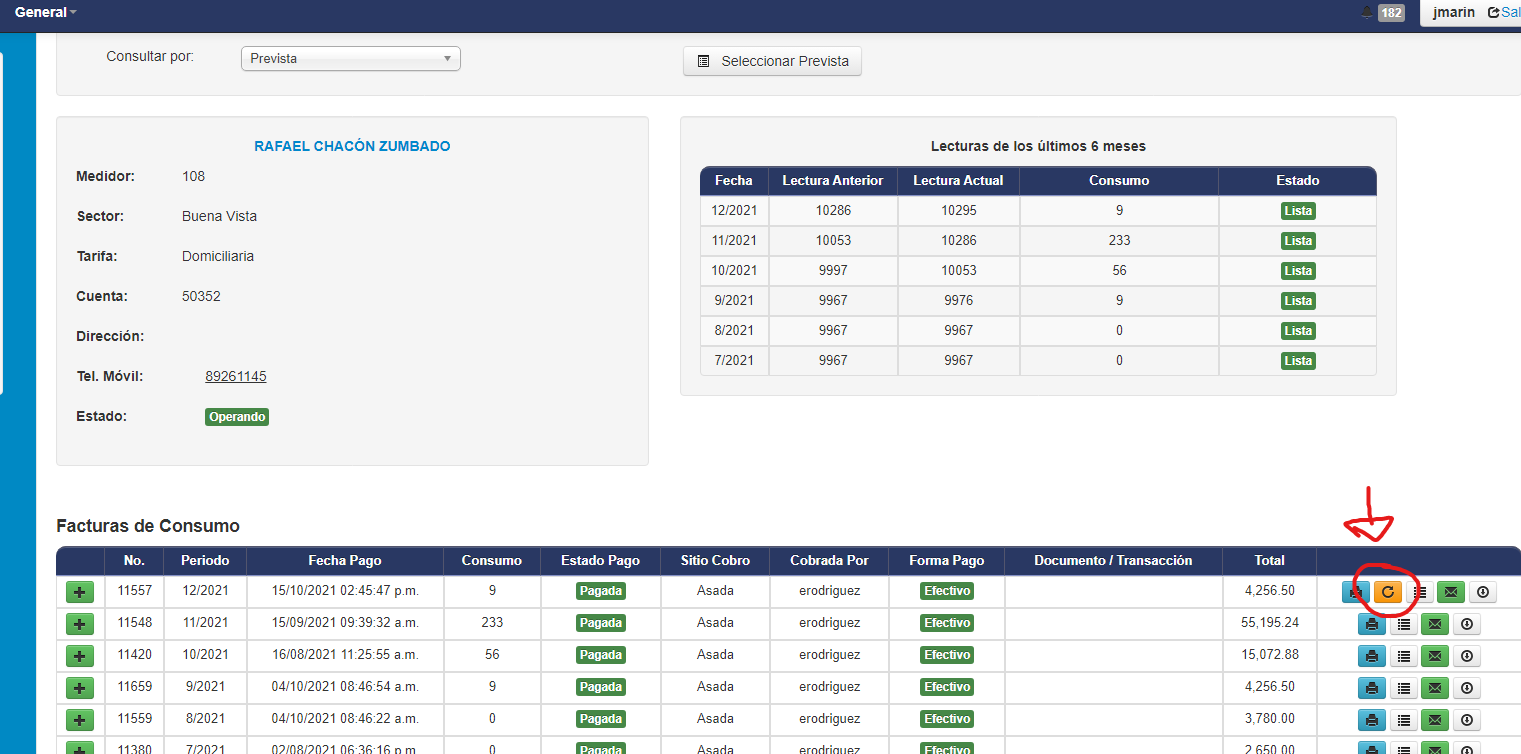This screenshot has height=754, width=1521.
Task: Download invoice 11548 with the circle-arrow icon
Action: (x=1467, y=625)
